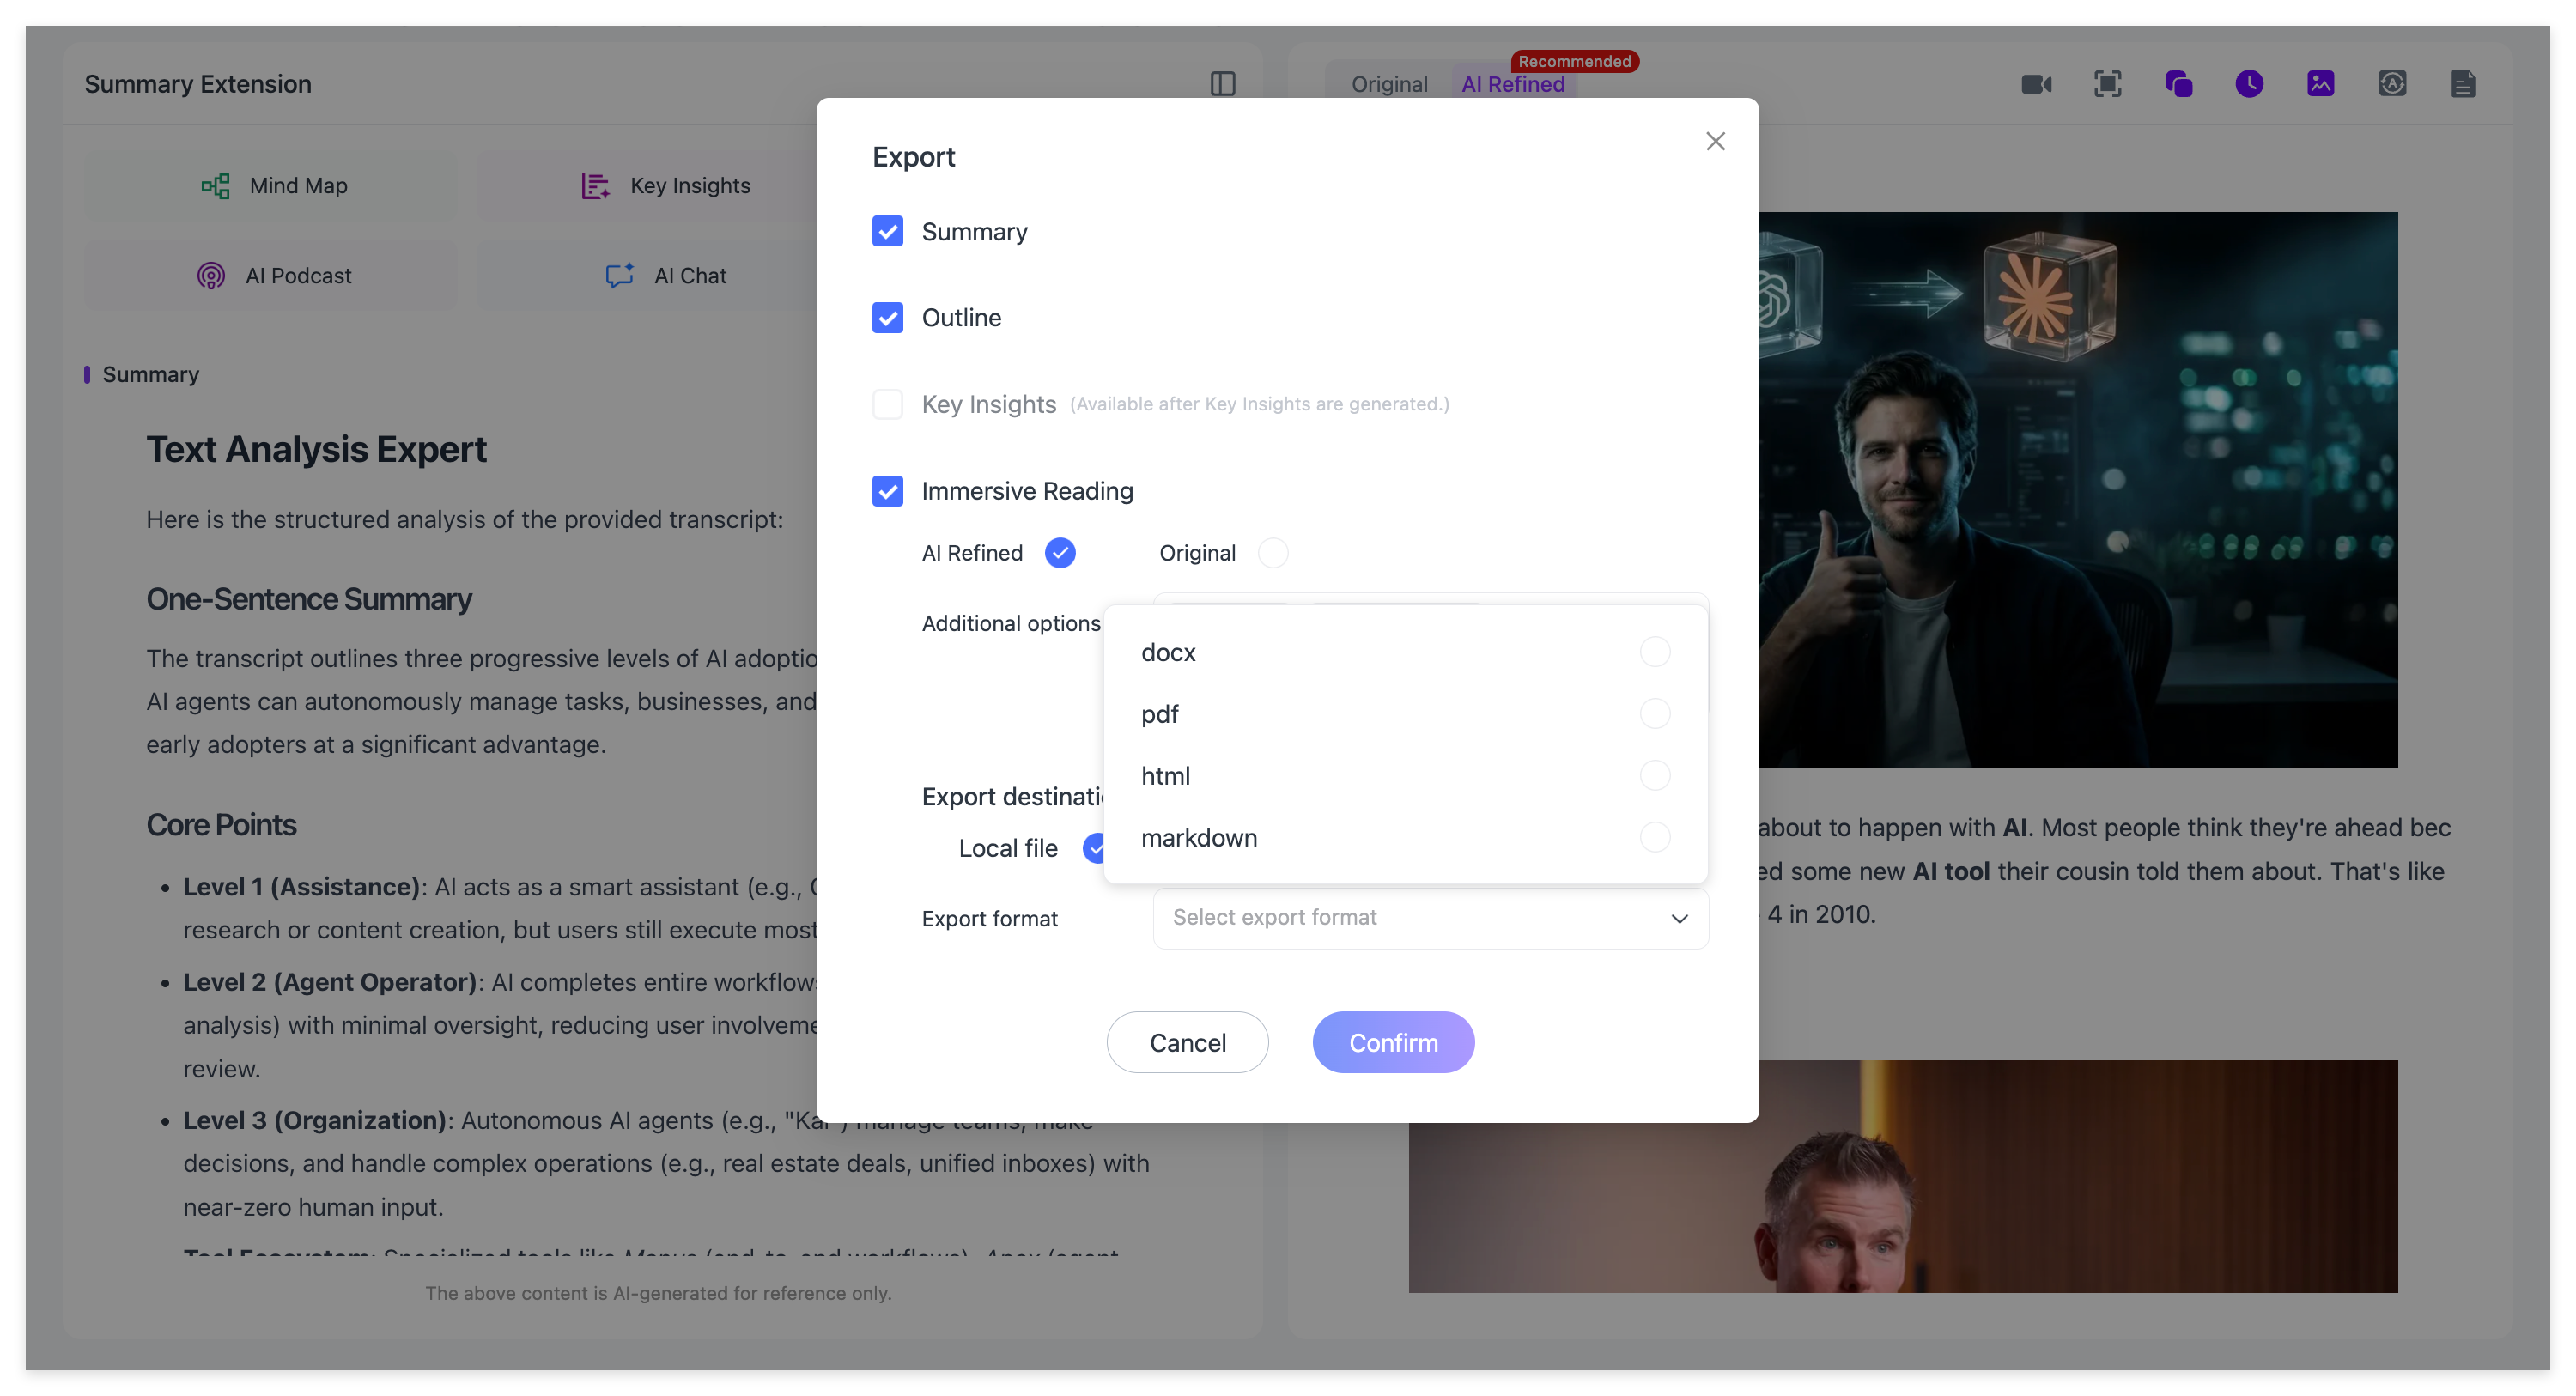
Task: Click the AI-generated disclaimer text
Action: 658,1293
